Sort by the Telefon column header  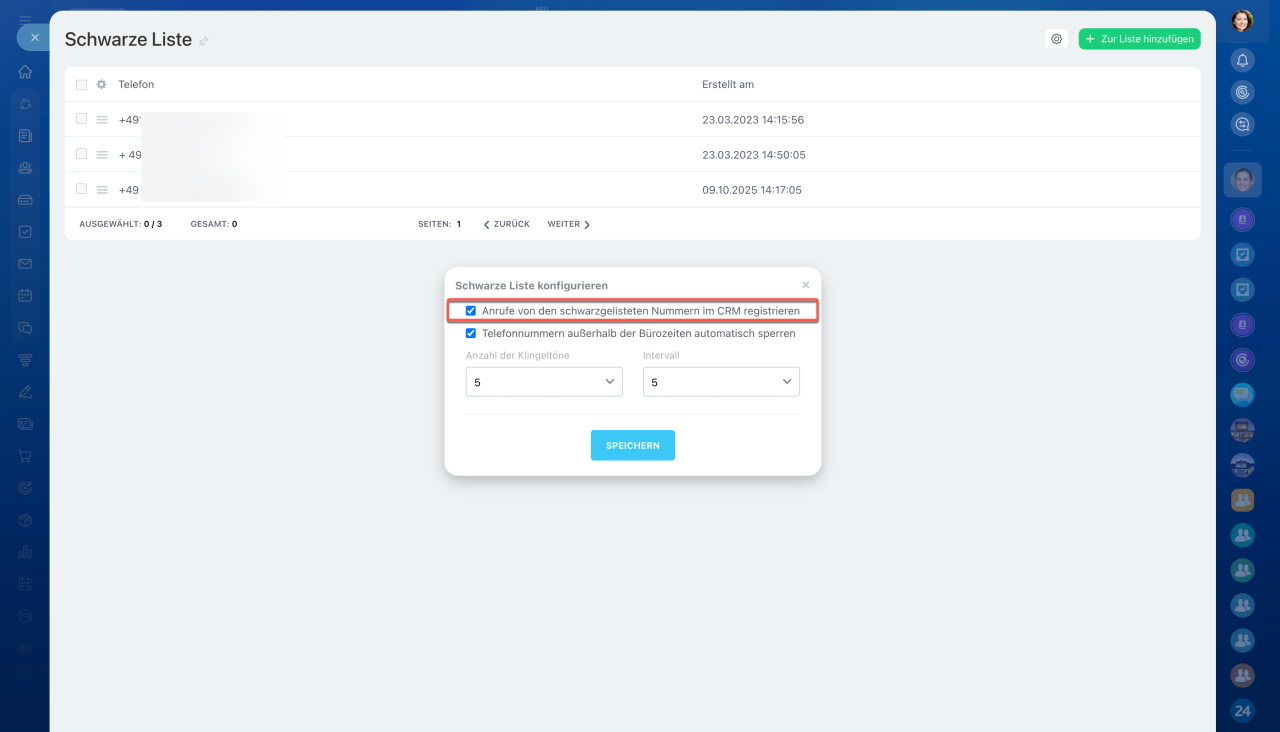pos(136,85)
